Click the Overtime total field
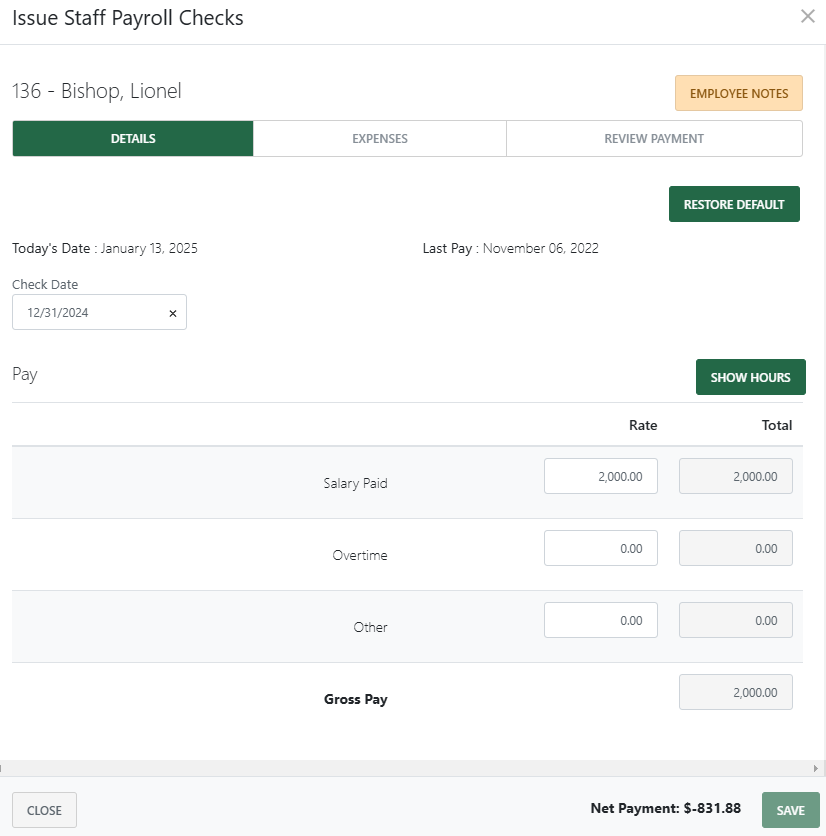Viewport: 826px width, 836px height. (x=735, y=549)
